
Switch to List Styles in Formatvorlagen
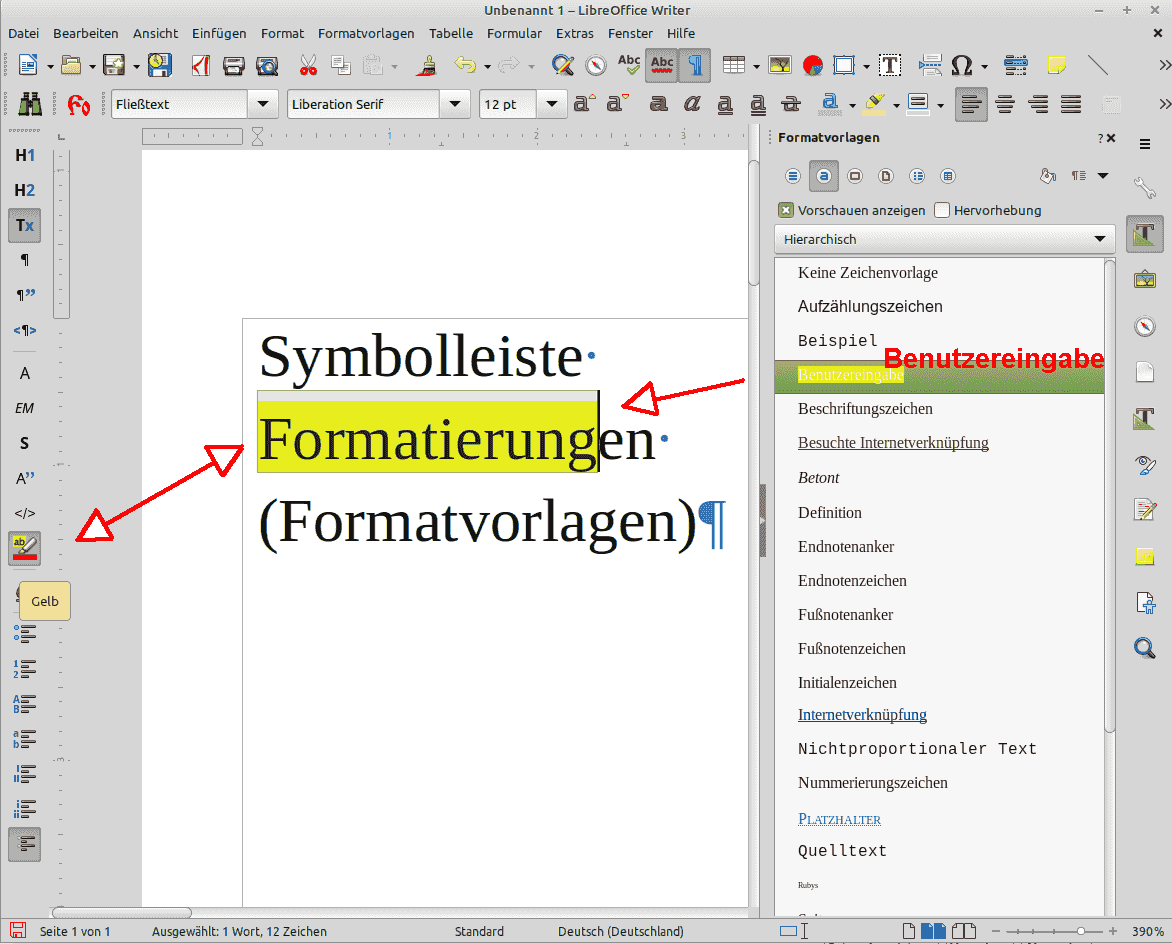coord(917,176)
